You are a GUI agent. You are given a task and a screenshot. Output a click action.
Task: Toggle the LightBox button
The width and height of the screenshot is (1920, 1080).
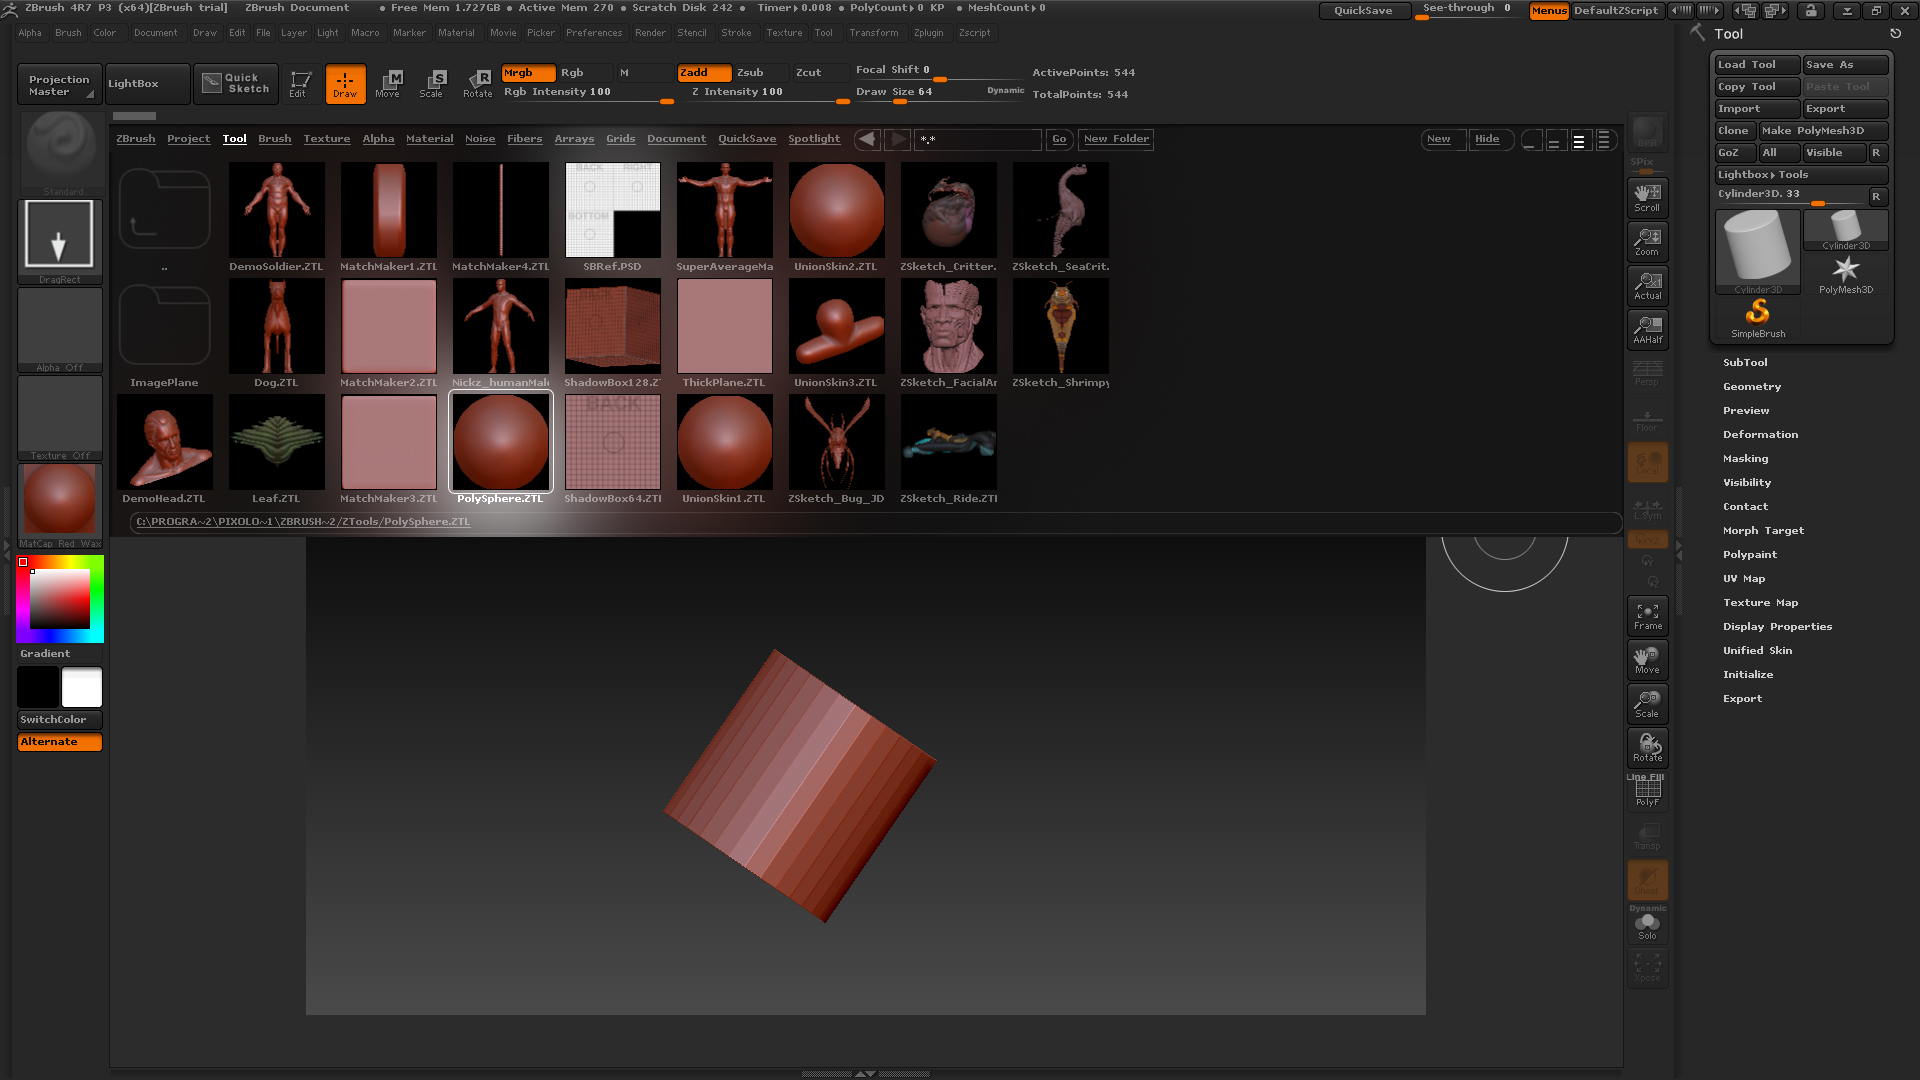[x=147, y=84]
